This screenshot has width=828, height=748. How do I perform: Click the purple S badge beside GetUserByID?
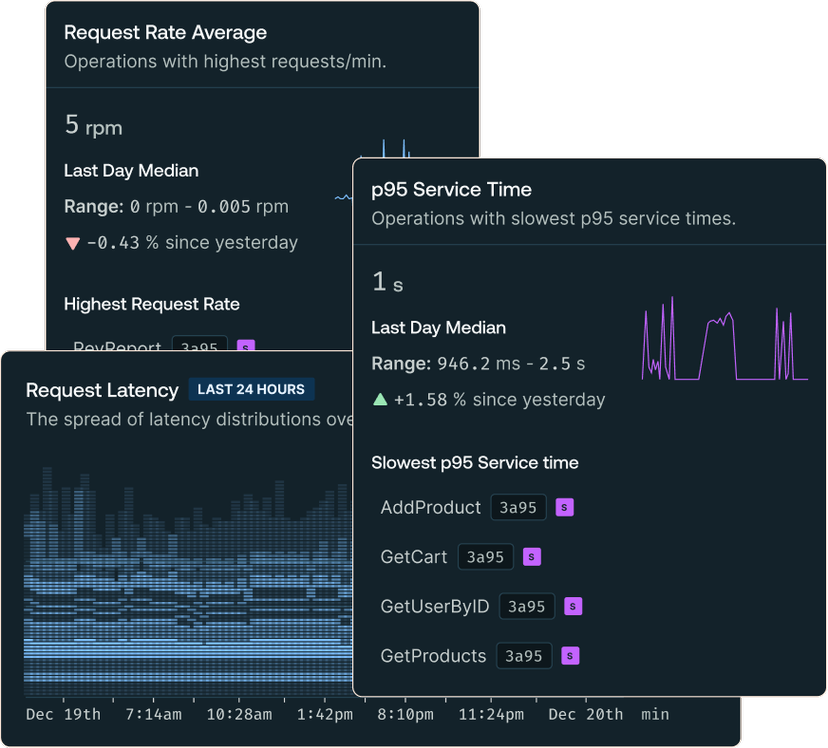coord(573,606)
